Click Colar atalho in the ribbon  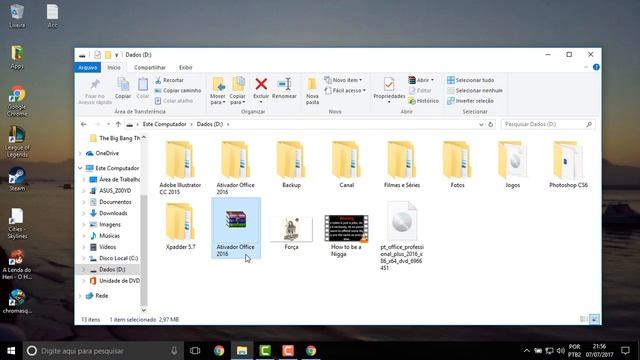[x=173, y=101]
